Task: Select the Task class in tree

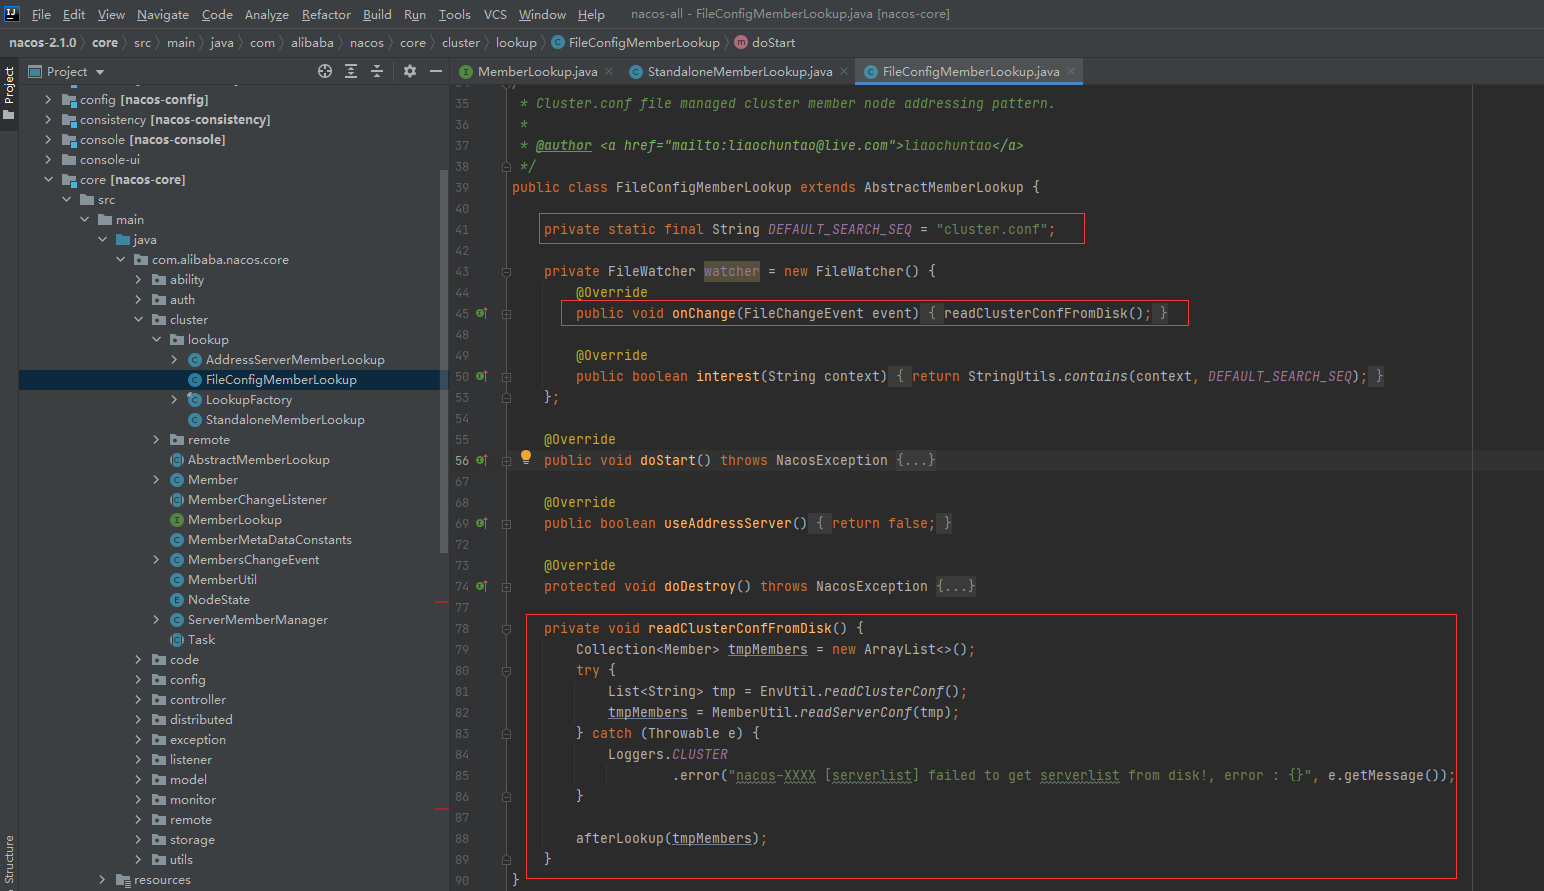Action: pos(201,639)
